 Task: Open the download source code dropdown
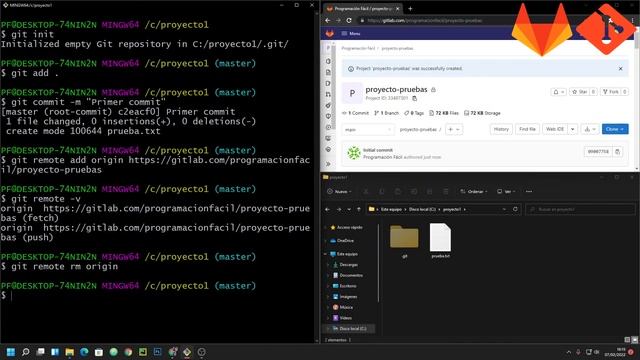(x=590, y=129)
